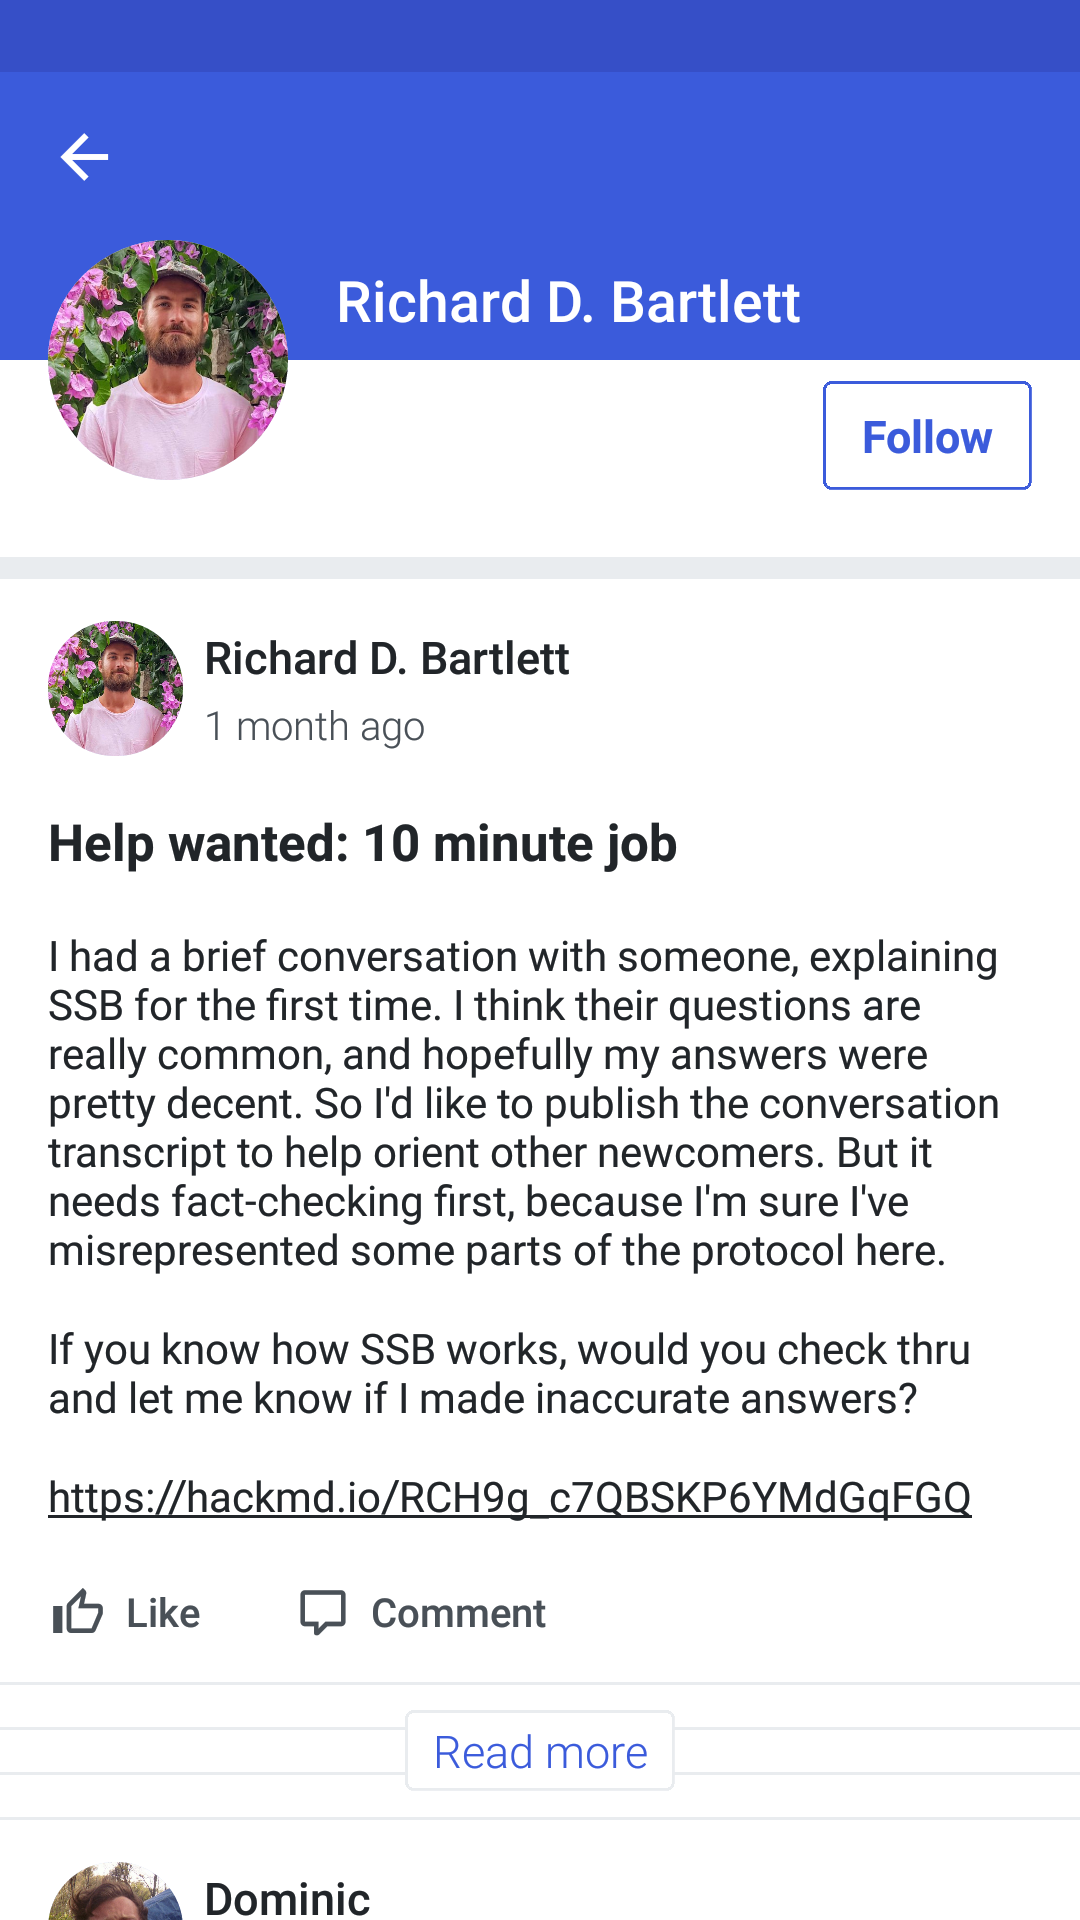Screen dimensions: 1080x1920
Task: Tap Dominic's avatar at the bottom
Action: pos(115,1893)
